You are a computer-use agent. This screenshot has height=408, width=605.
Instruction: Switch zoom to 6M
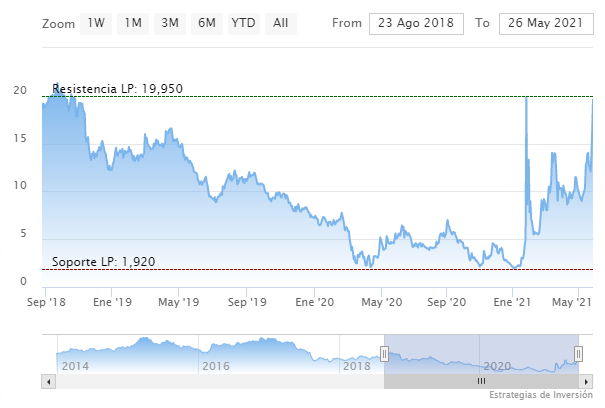pos(206,22)
